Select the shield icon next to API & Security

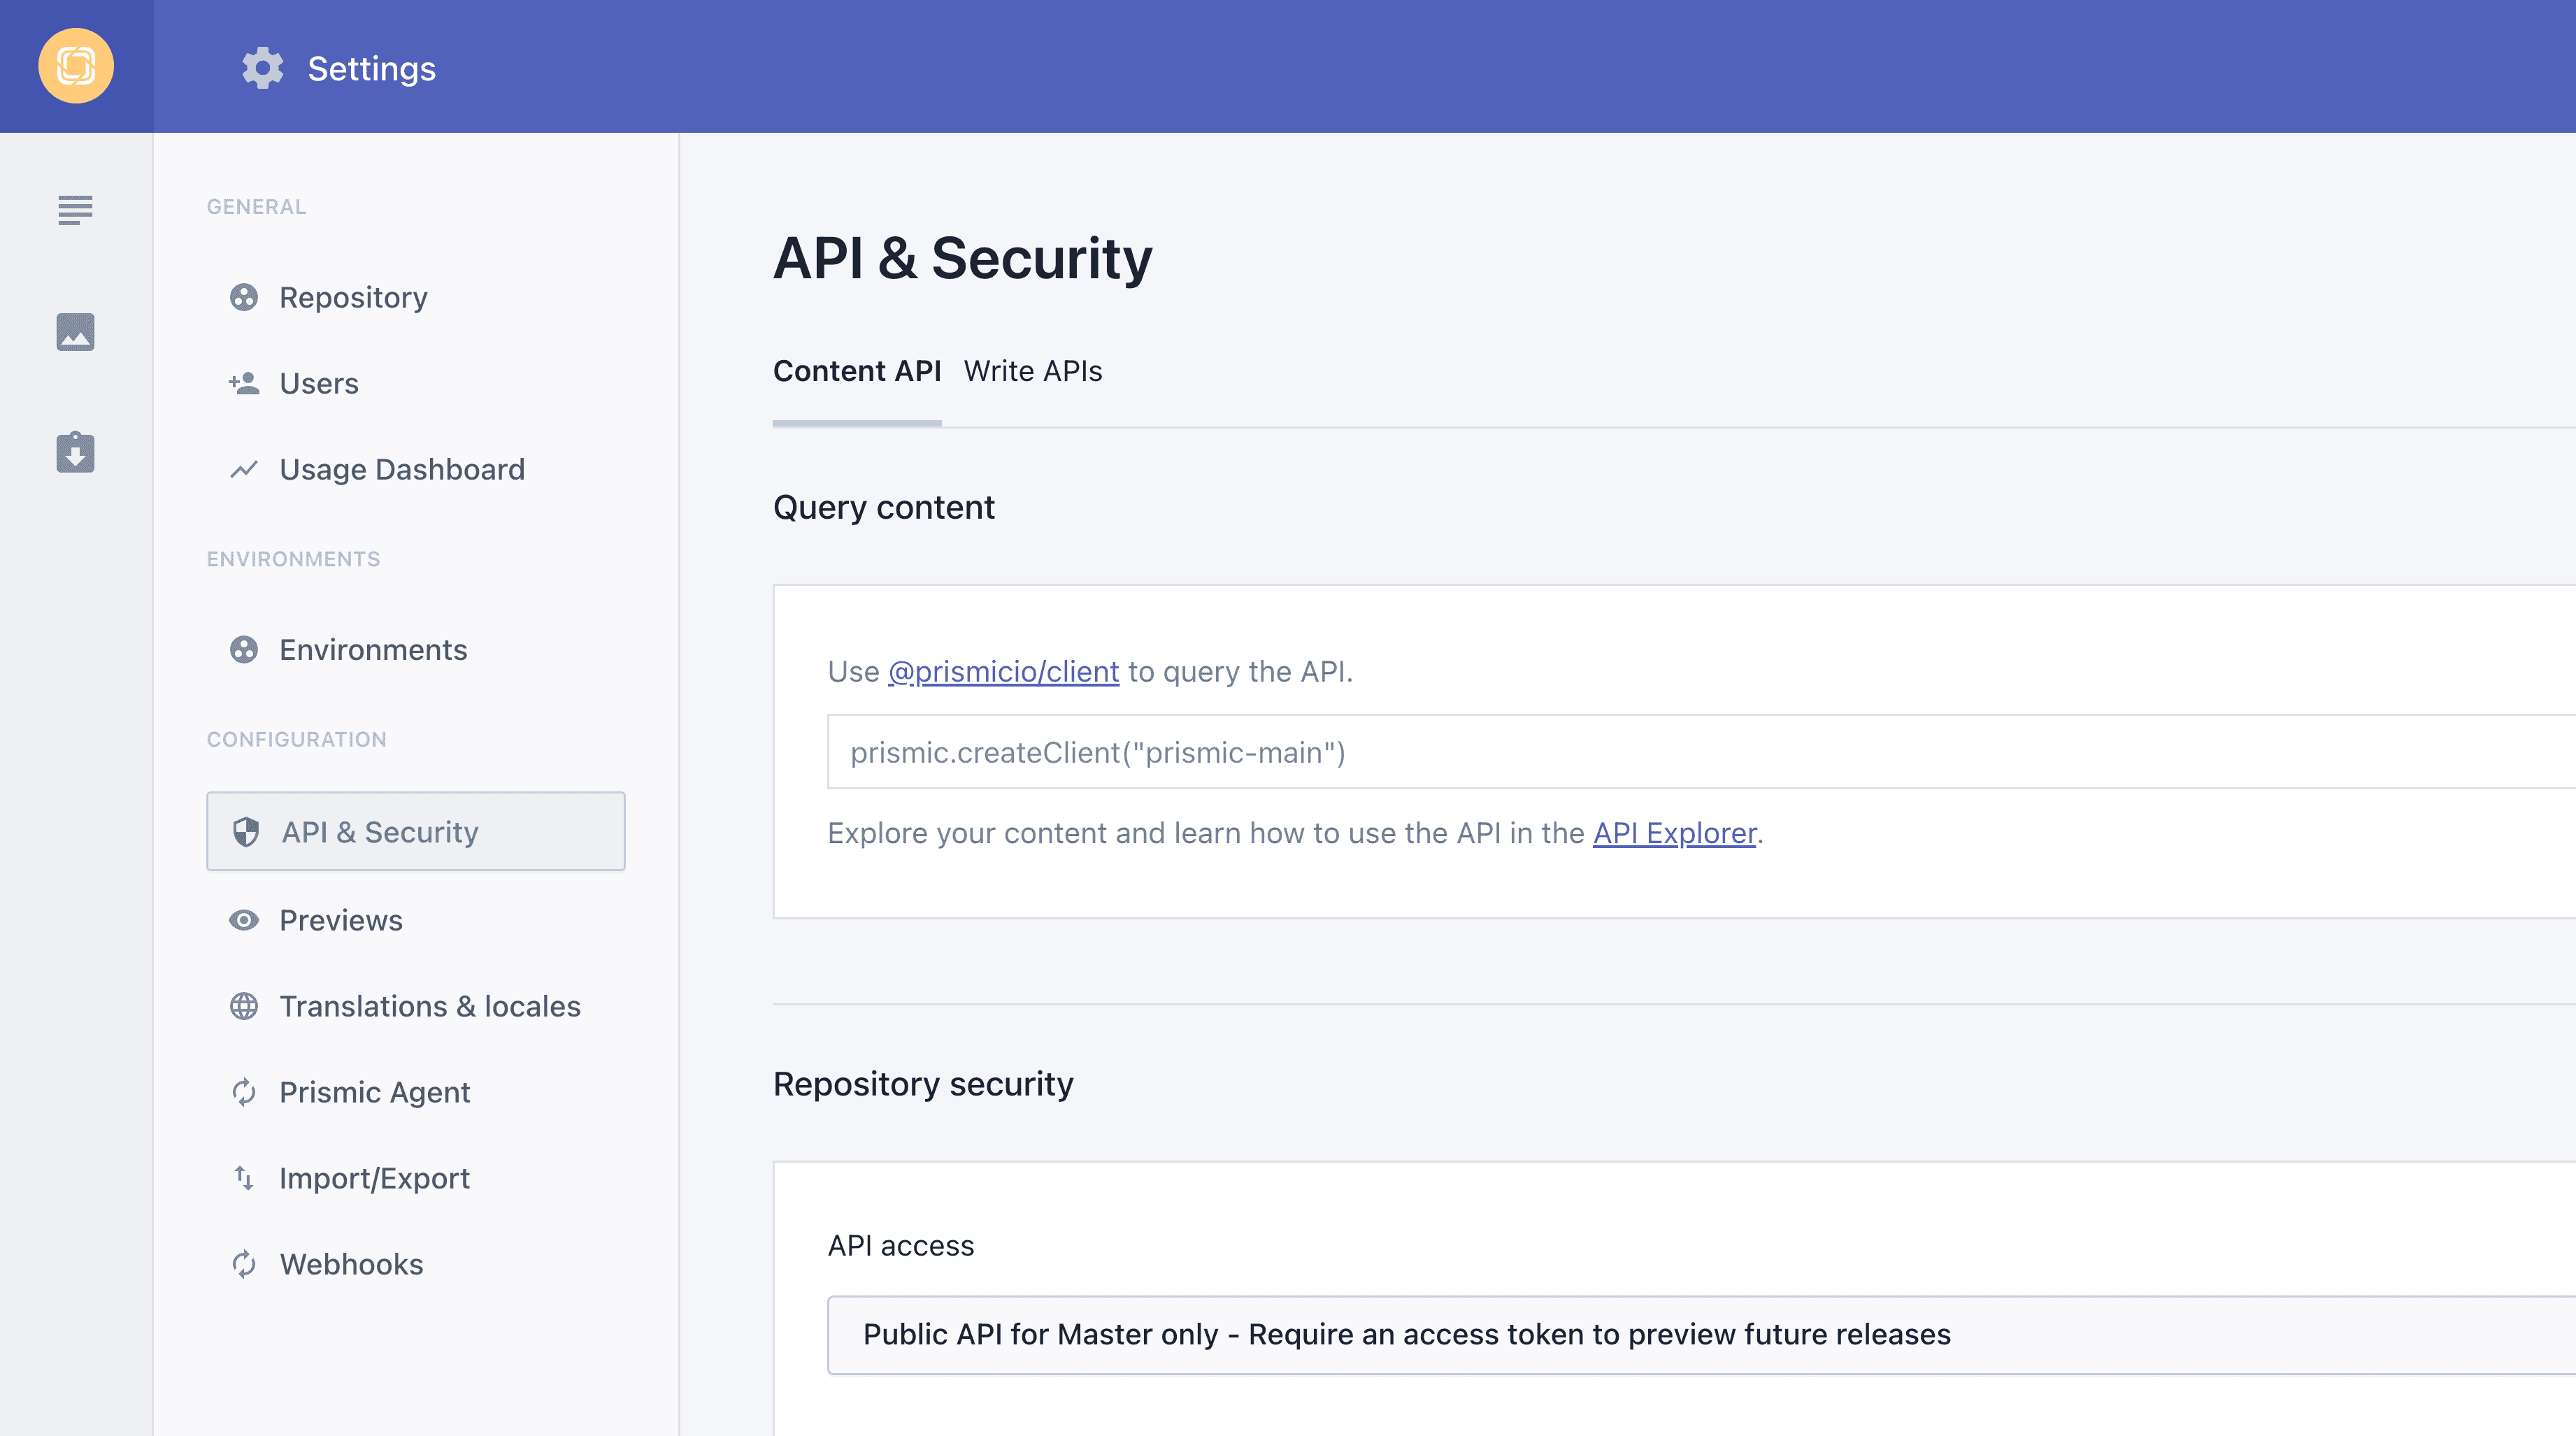245,831
